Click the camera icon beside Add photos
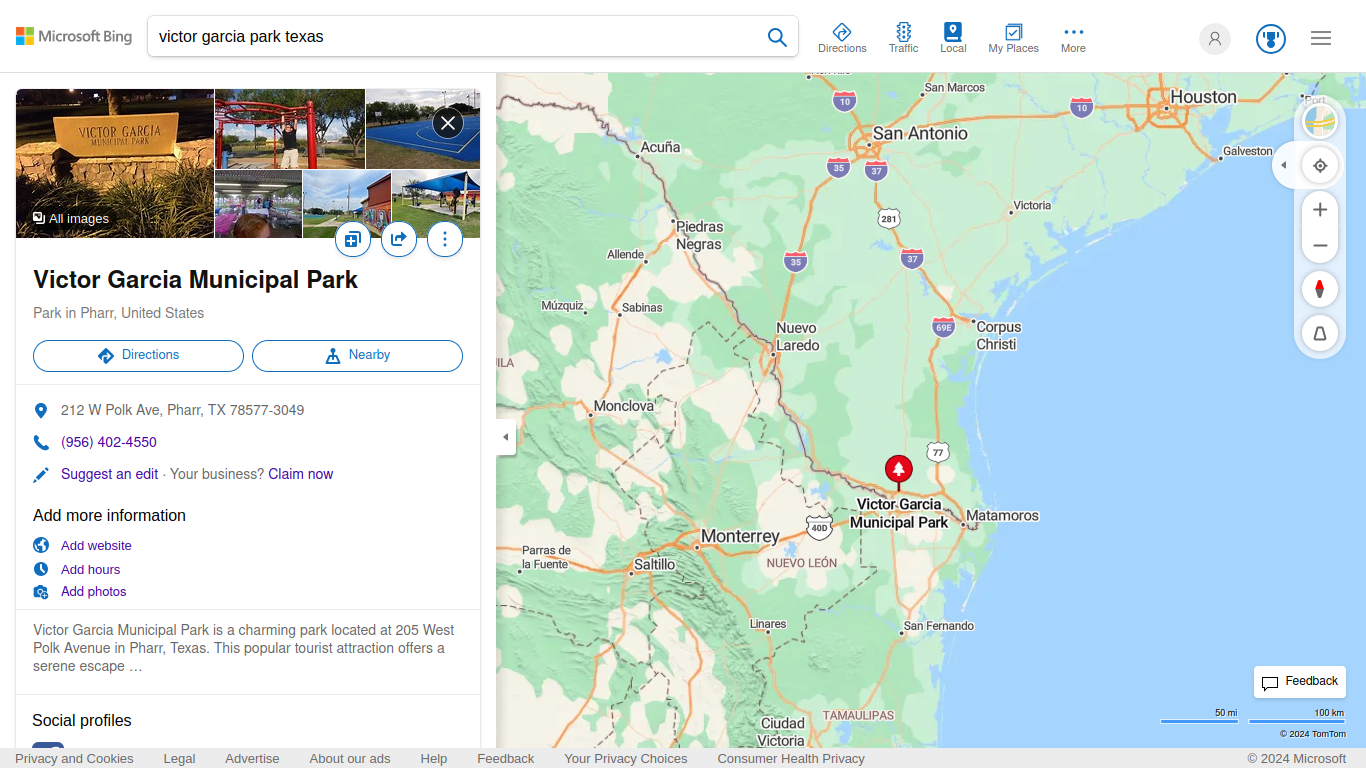Viewport: 1366px width, 768px height. (41, 592)
